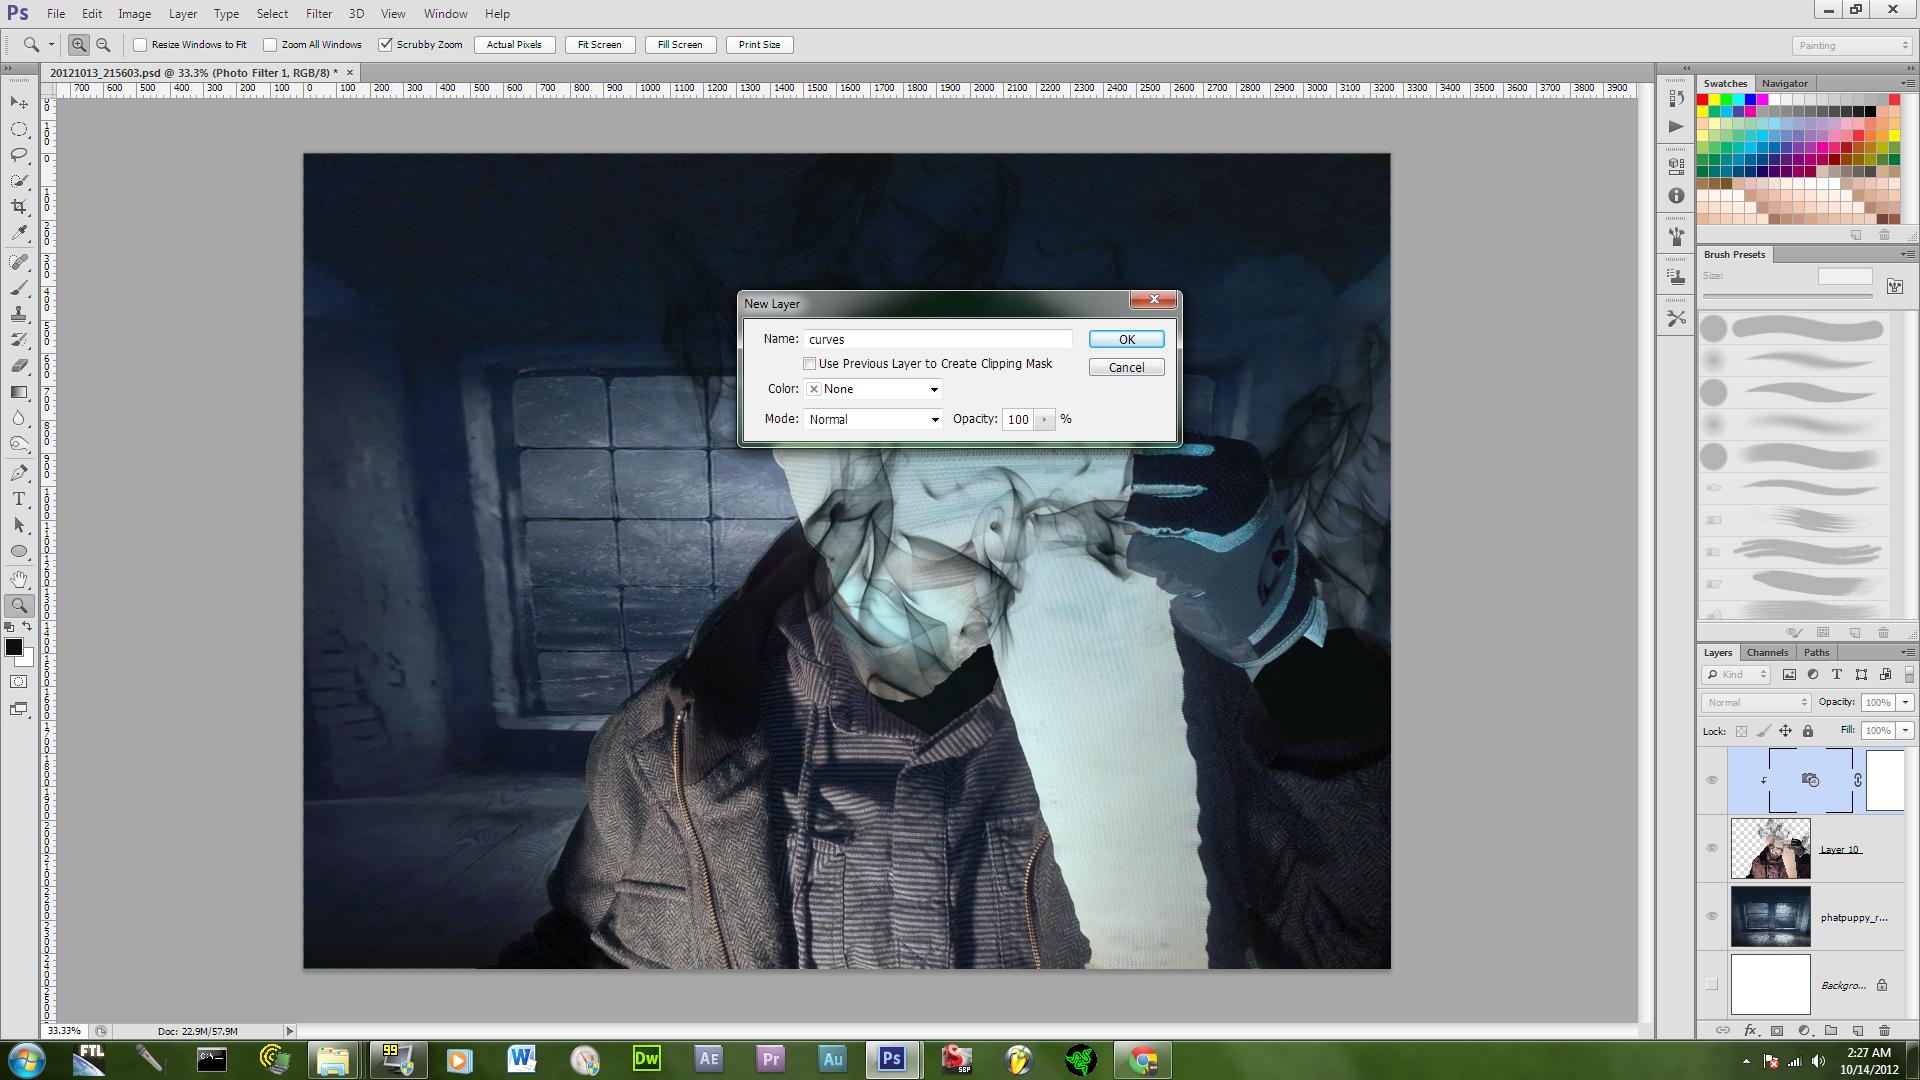Viewport: 1920px width, 1080px height.
Task: Click OK in New Layer dialog
Action: (x=1126, y=340)
